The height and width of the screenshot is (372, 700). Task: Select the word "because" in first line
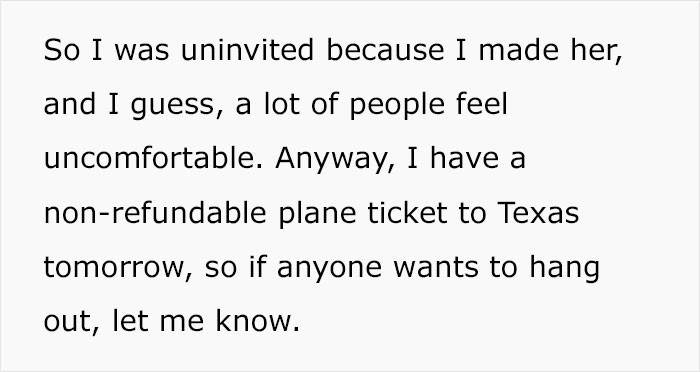(x=385, y=50)
